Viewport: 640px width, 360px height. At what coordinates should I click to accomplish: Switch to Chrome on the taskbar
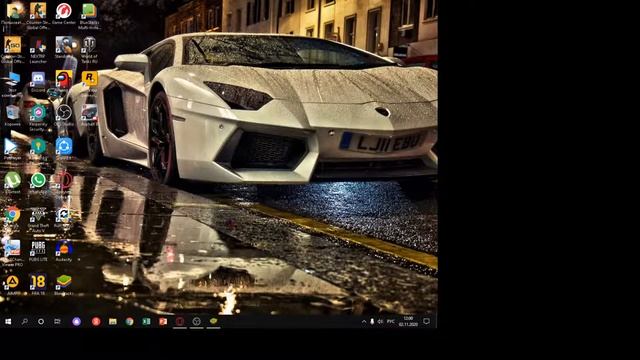(129, 322)
